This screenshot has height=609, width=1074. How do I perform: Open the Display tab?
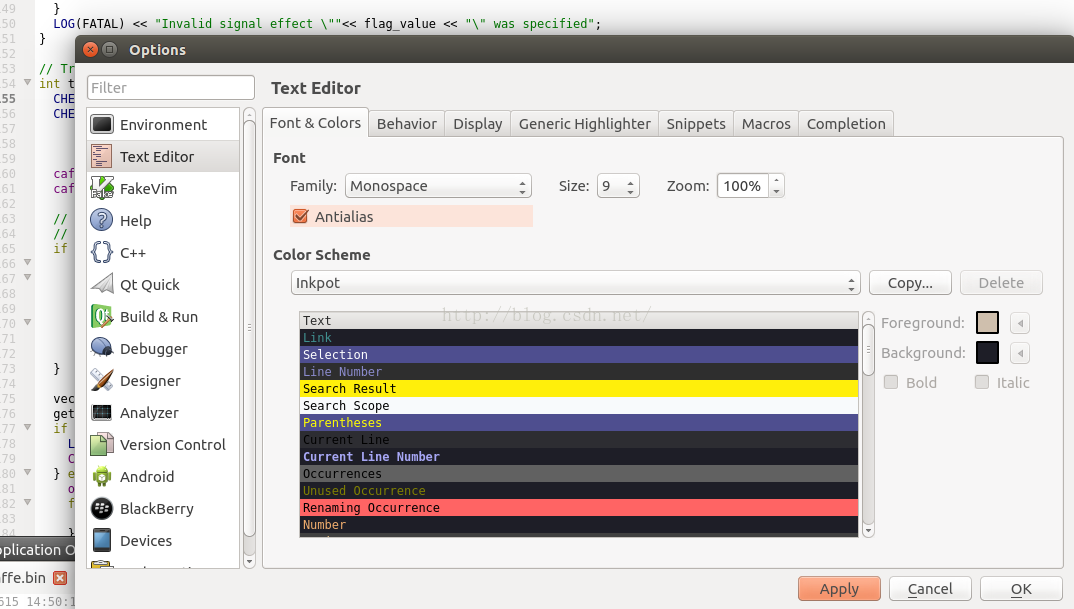477,124
